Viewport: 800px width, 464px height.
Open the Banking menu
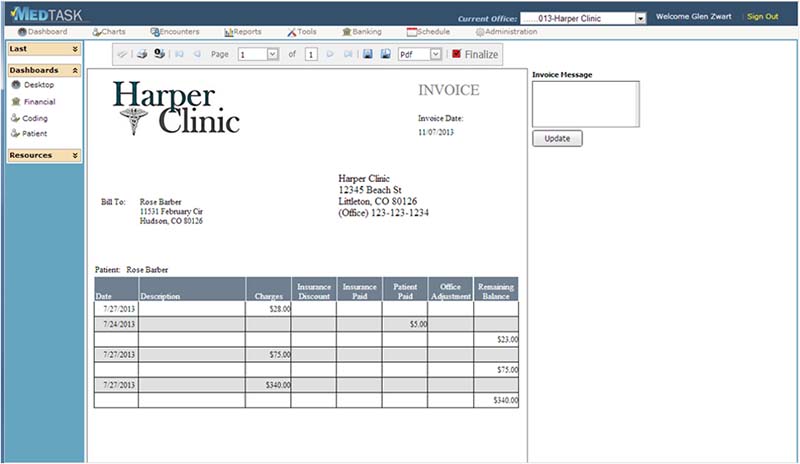click(x=362, y=32)
